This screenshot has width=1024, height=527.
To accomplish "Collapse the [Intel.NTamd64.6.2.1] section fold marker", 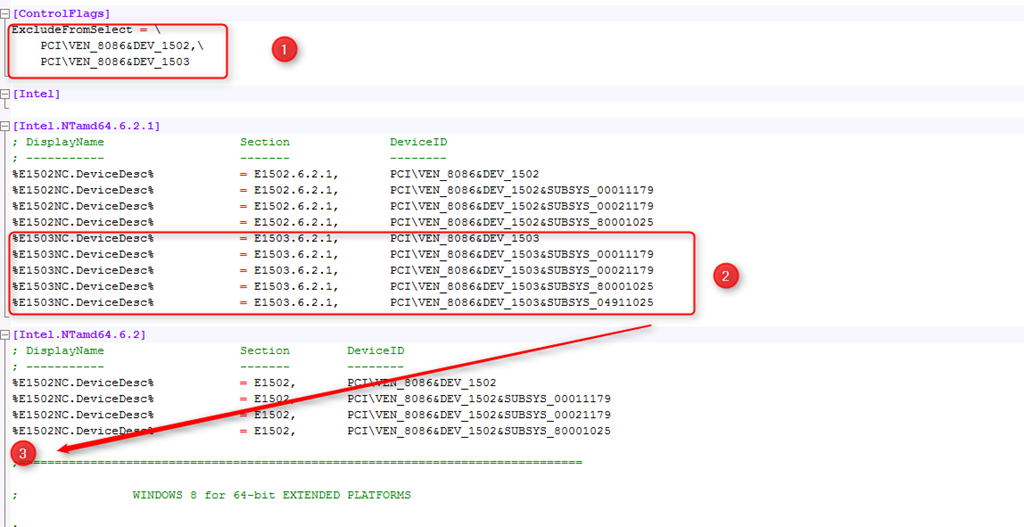I will pyautogui.click(x=5, y=126).
